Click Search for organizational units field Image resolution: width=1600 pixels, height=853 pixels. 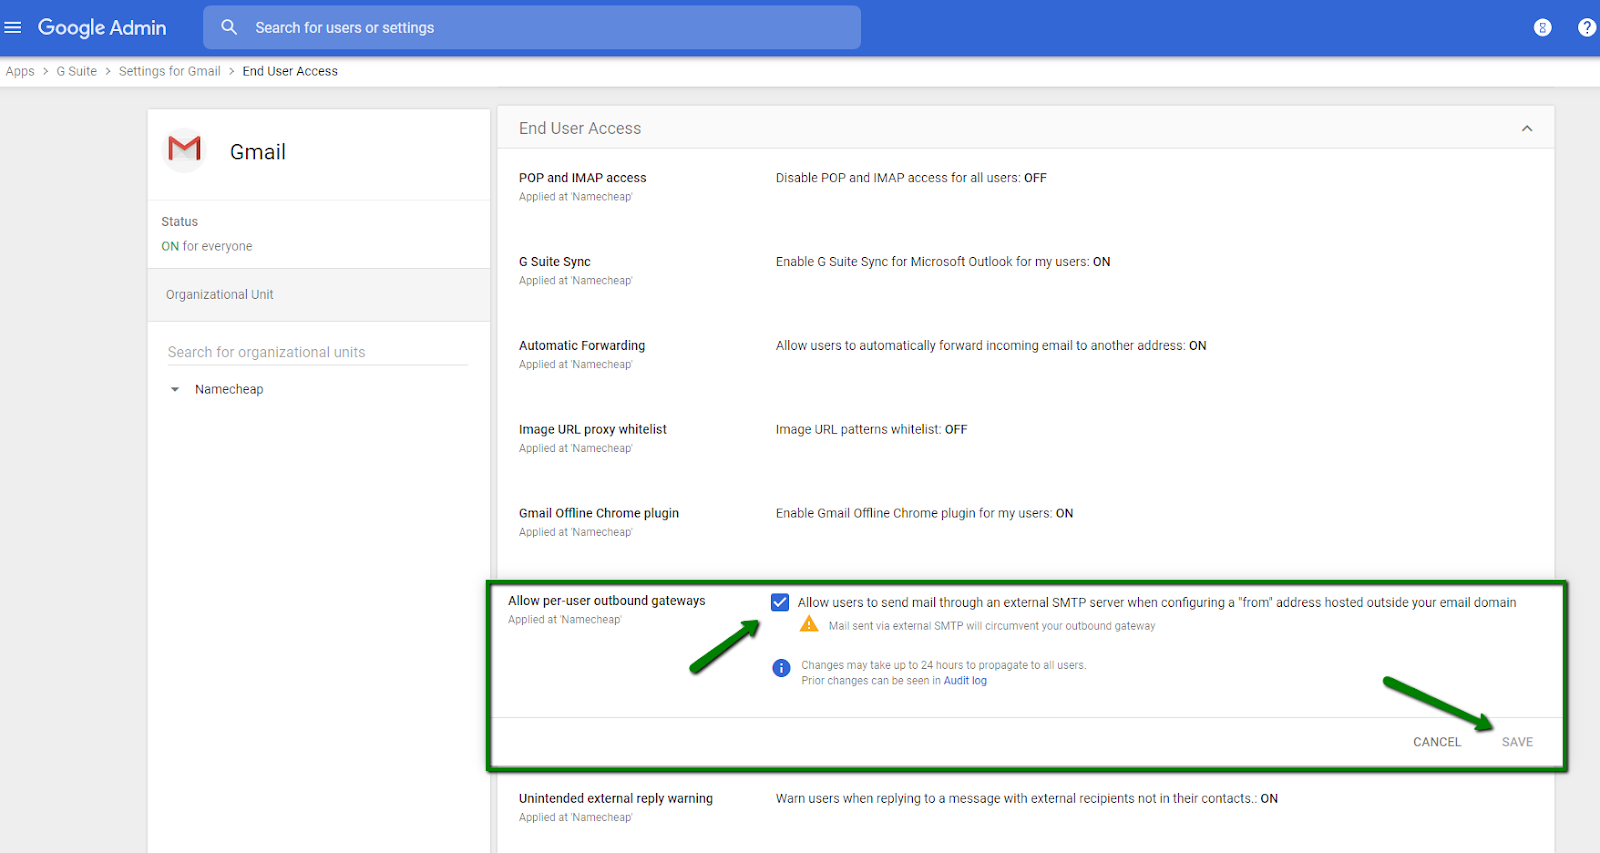[x=317, y=352]
